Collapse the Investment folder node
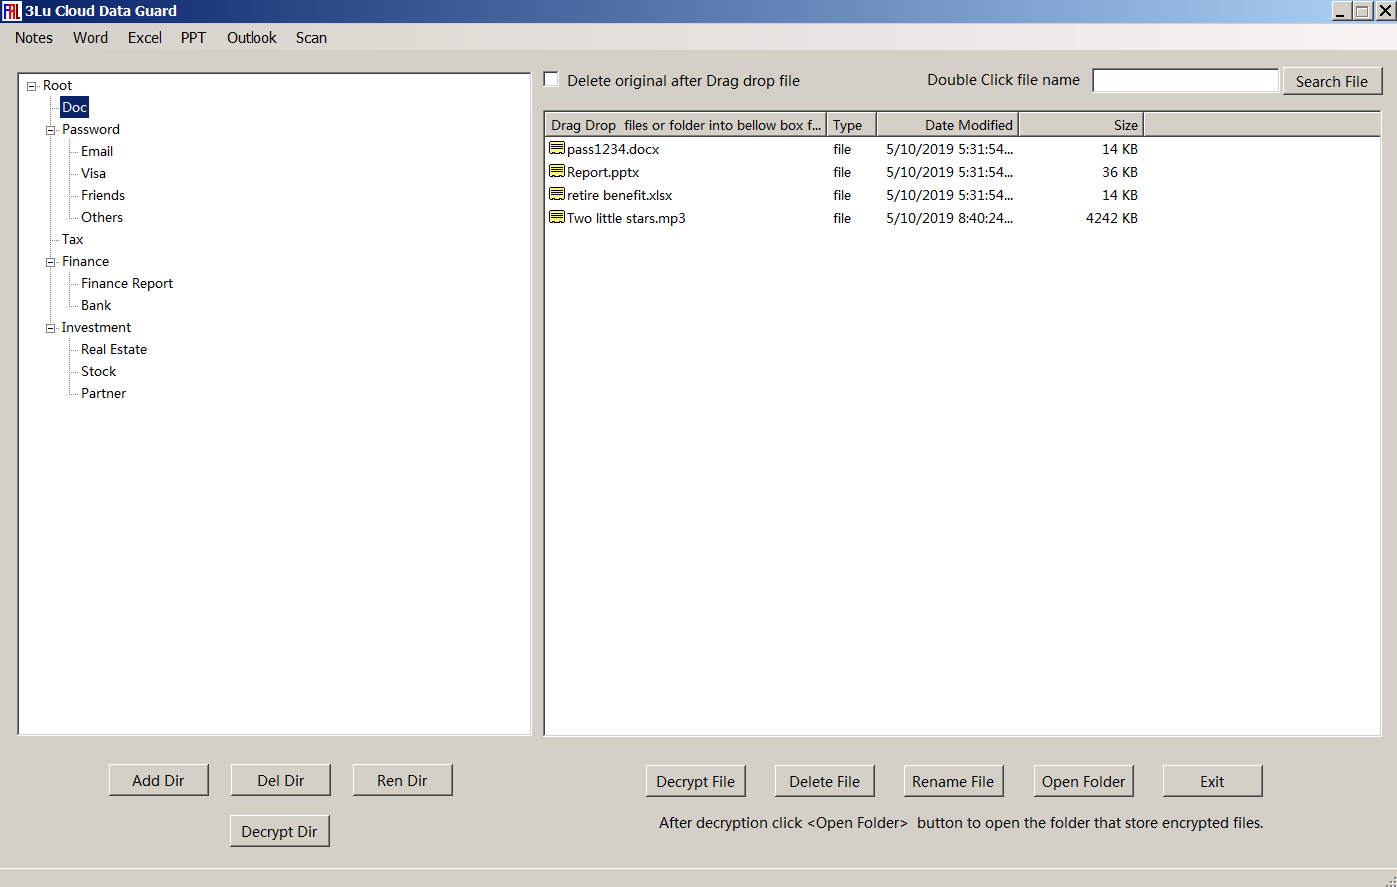Viewport: 1397px width, 887px height. (51, 328)
